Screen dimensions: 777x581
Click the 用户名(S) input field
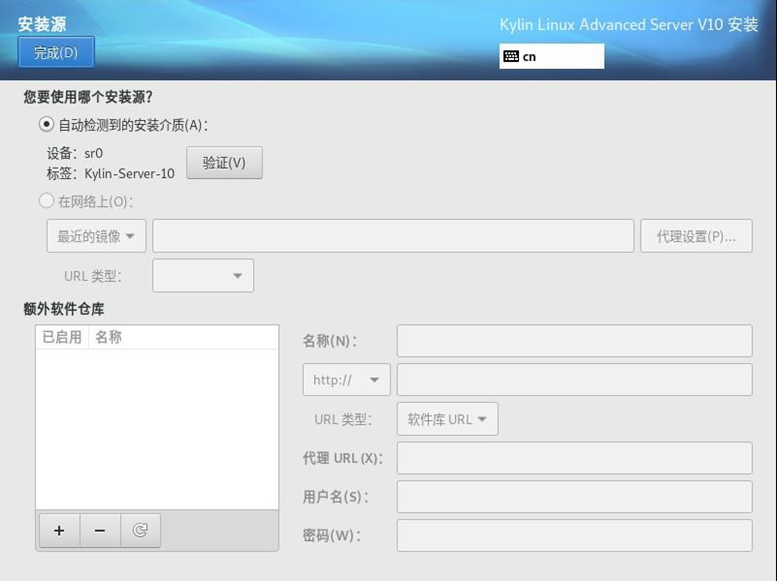(574, 497)
